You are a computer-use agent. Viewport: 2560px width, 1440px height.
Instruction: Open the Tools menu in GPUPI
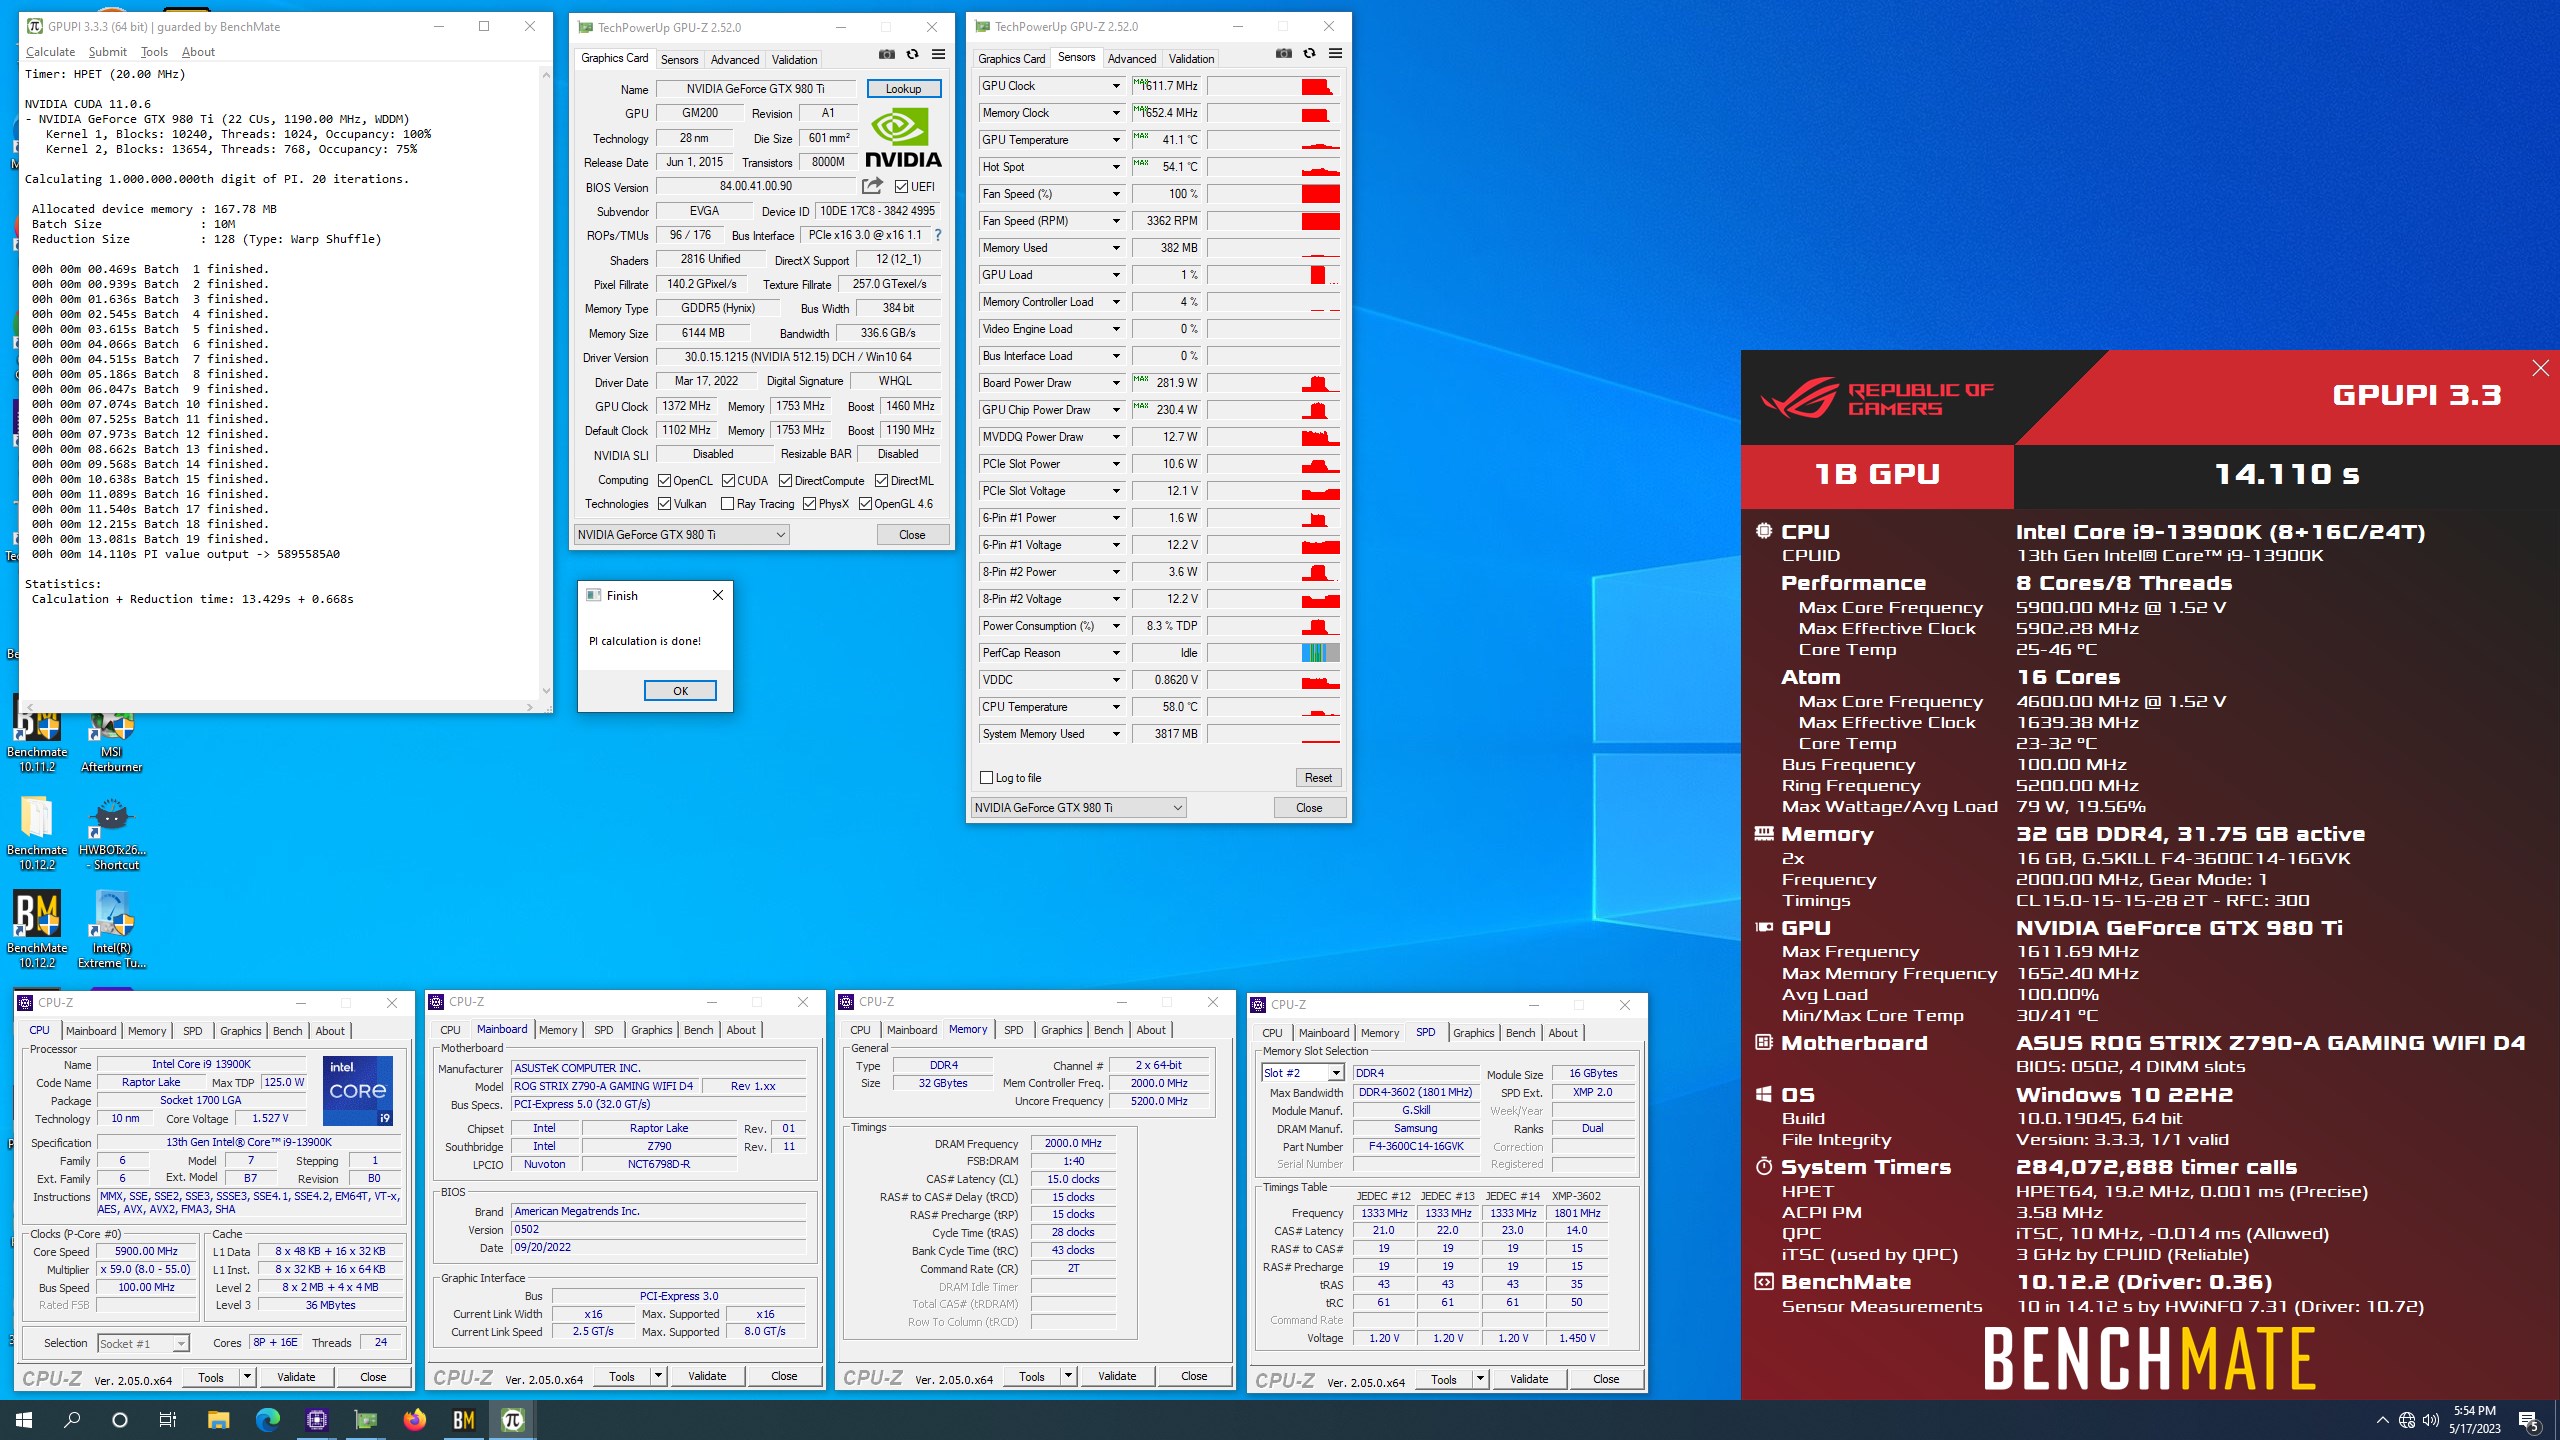tap(154, 52)
